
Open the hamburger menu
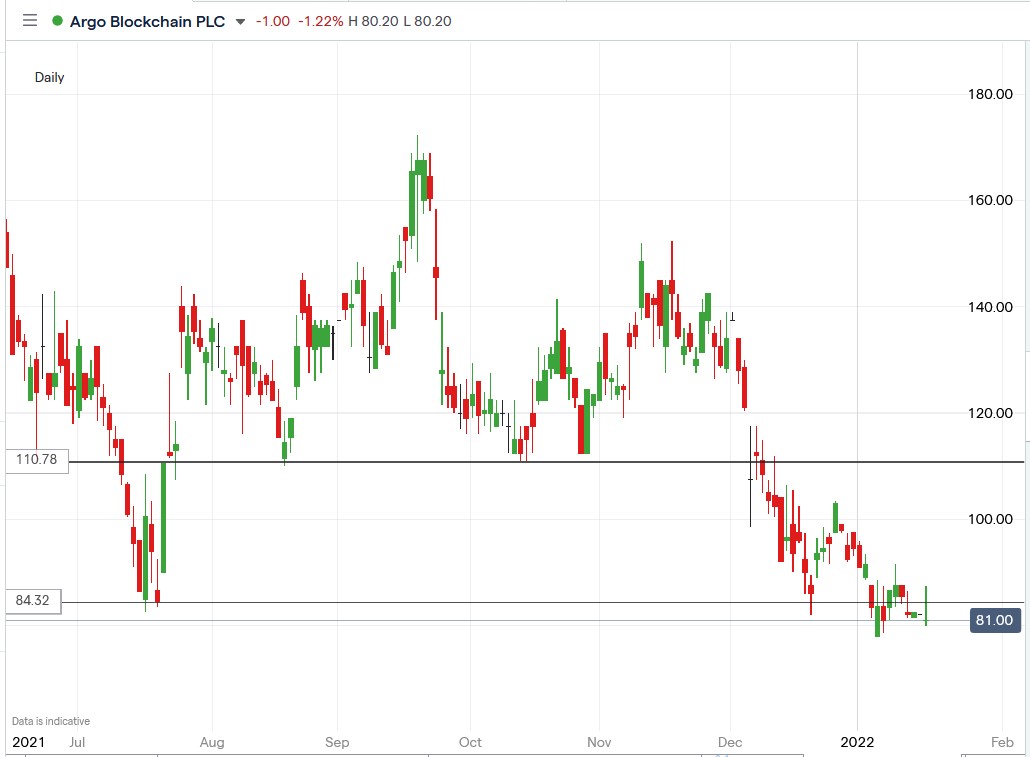30,20
